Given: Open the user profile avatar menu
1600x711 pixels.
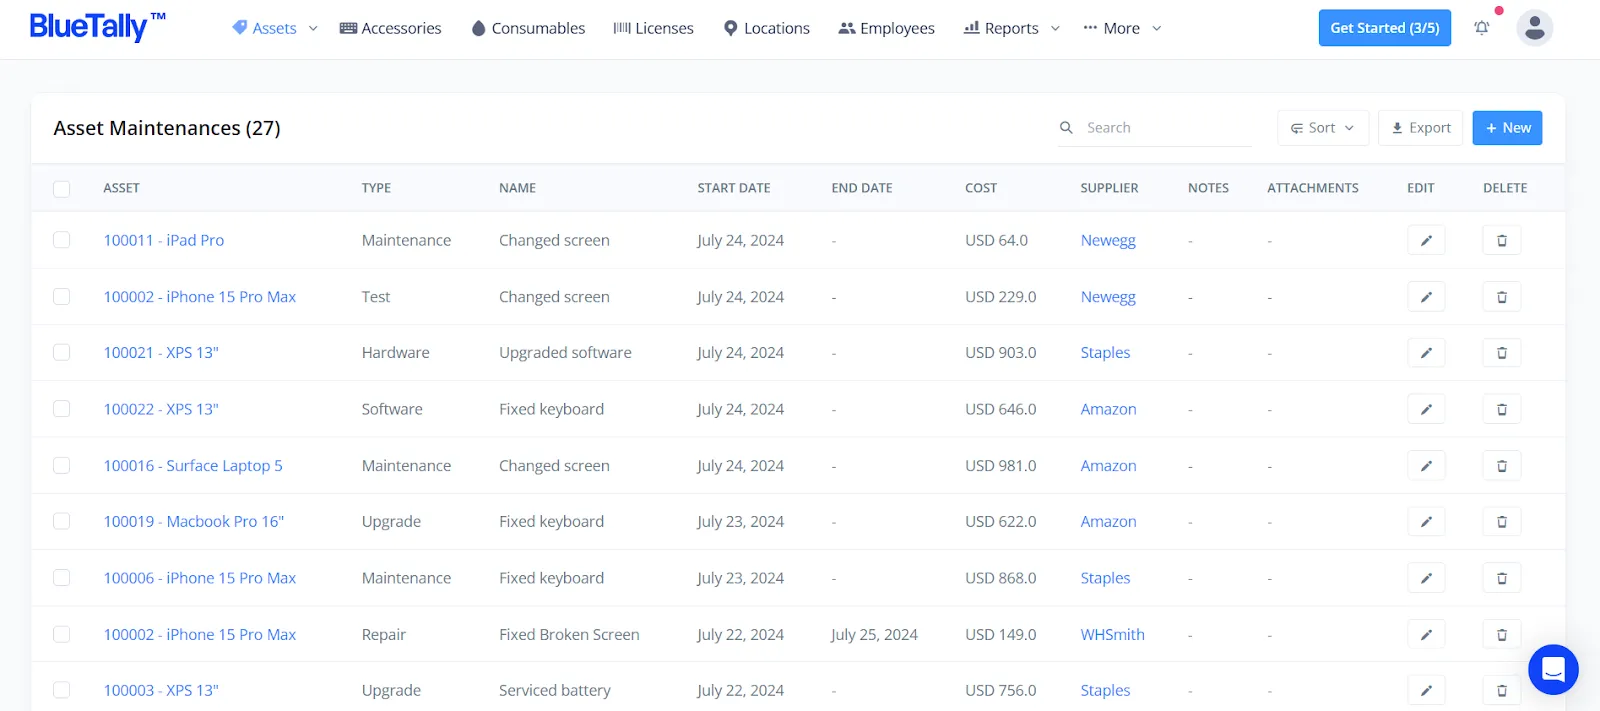Looking at the screenshot, I should (1534, 28).
